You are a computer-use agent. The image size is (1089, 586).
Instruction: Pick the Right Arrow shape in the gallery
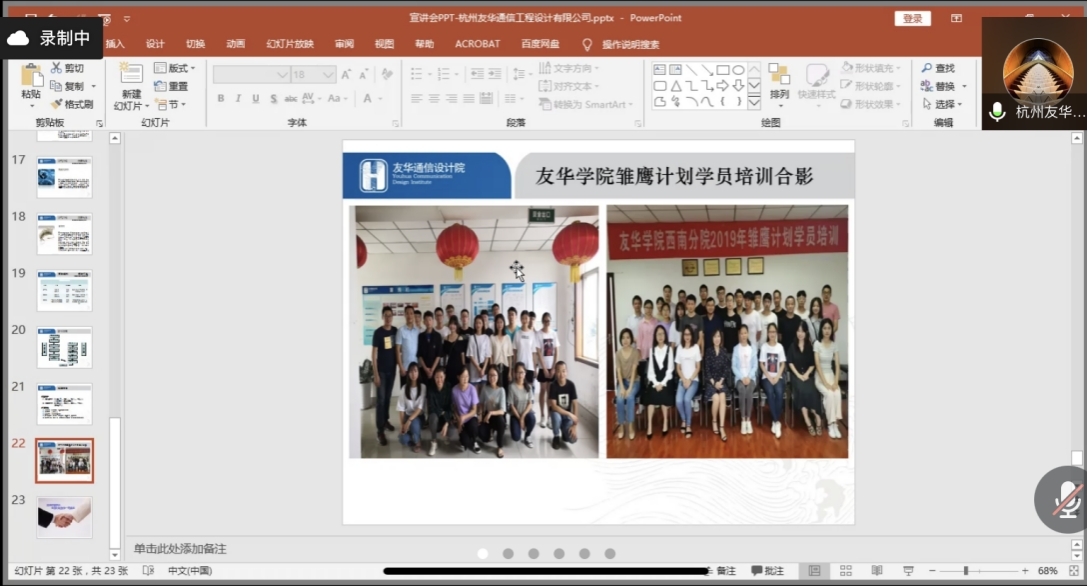click(x=723, y=86)
